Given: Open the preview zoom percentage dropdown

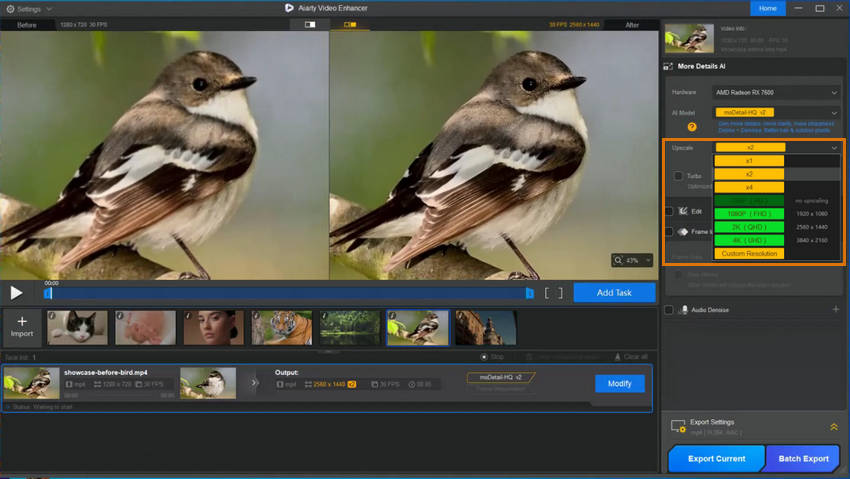Looking at the screenshot, I should point(648,261).
